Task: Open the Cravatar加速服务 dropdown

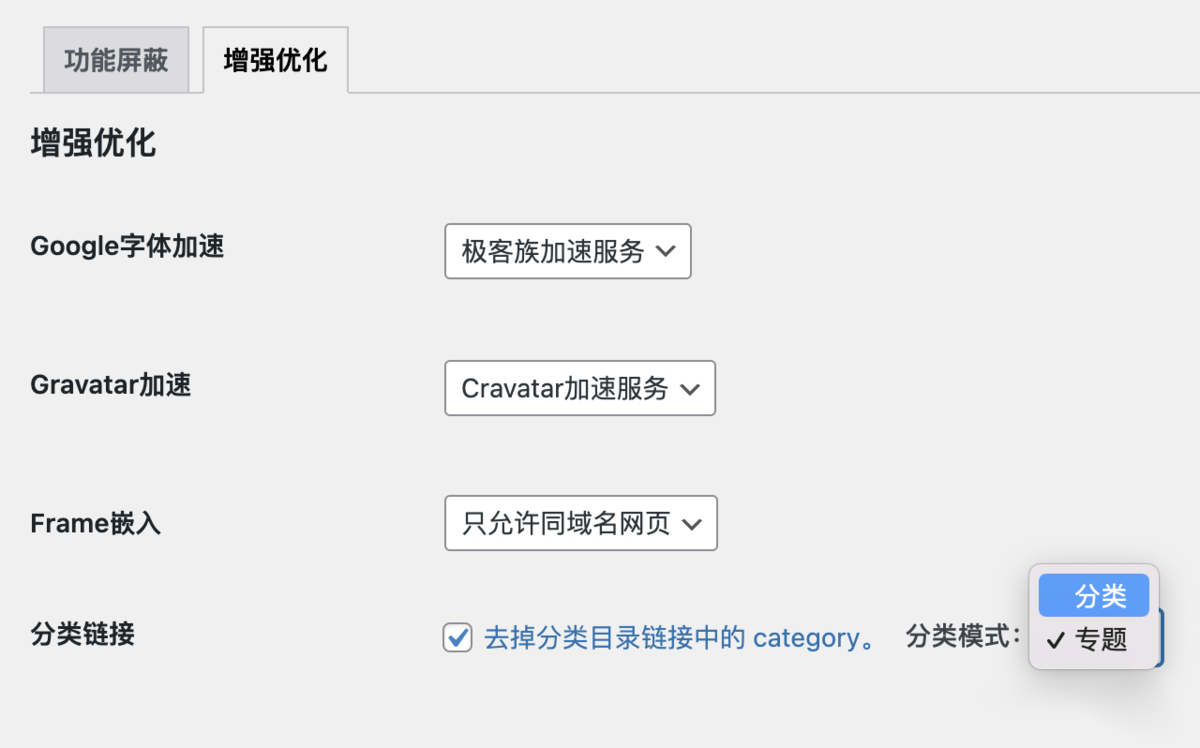Action: click(579, 388)
